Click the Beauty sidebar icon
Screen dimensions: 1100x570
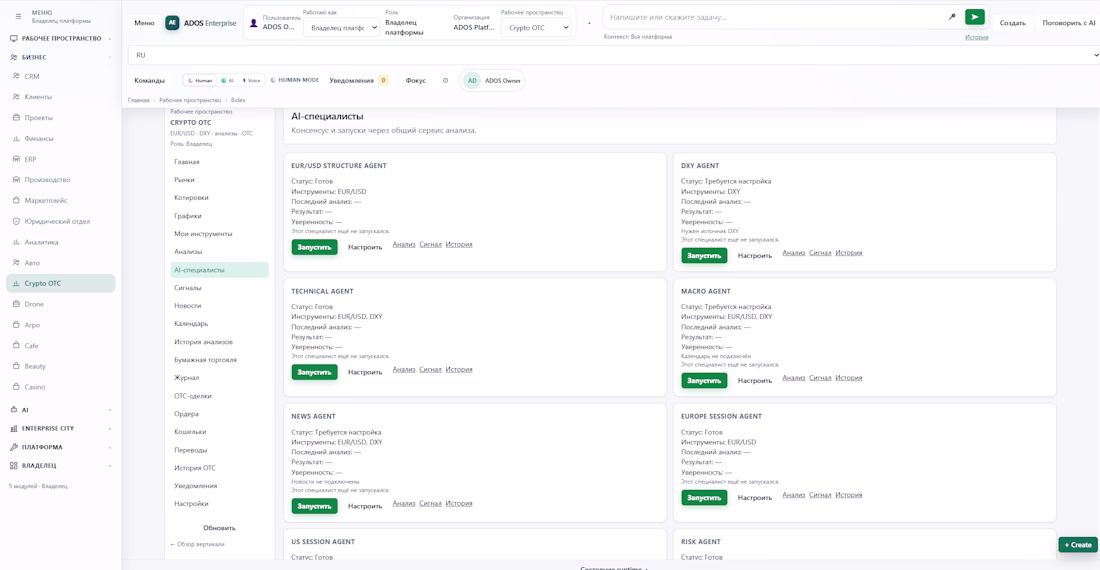pyautogui.click(x=16, y=366)
